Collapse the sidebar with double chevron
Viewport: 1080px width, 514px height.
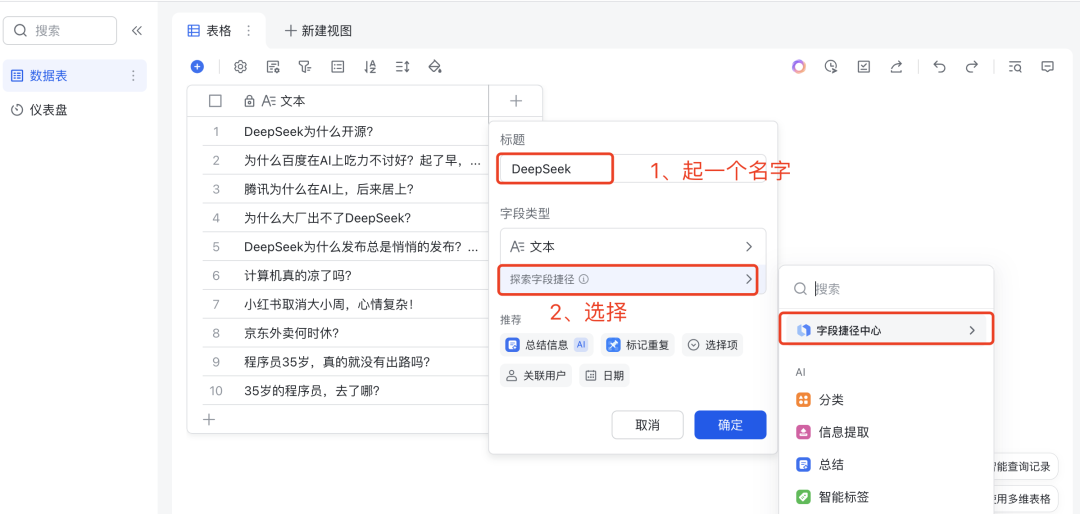pyautogui.click(x=137, y=30)
